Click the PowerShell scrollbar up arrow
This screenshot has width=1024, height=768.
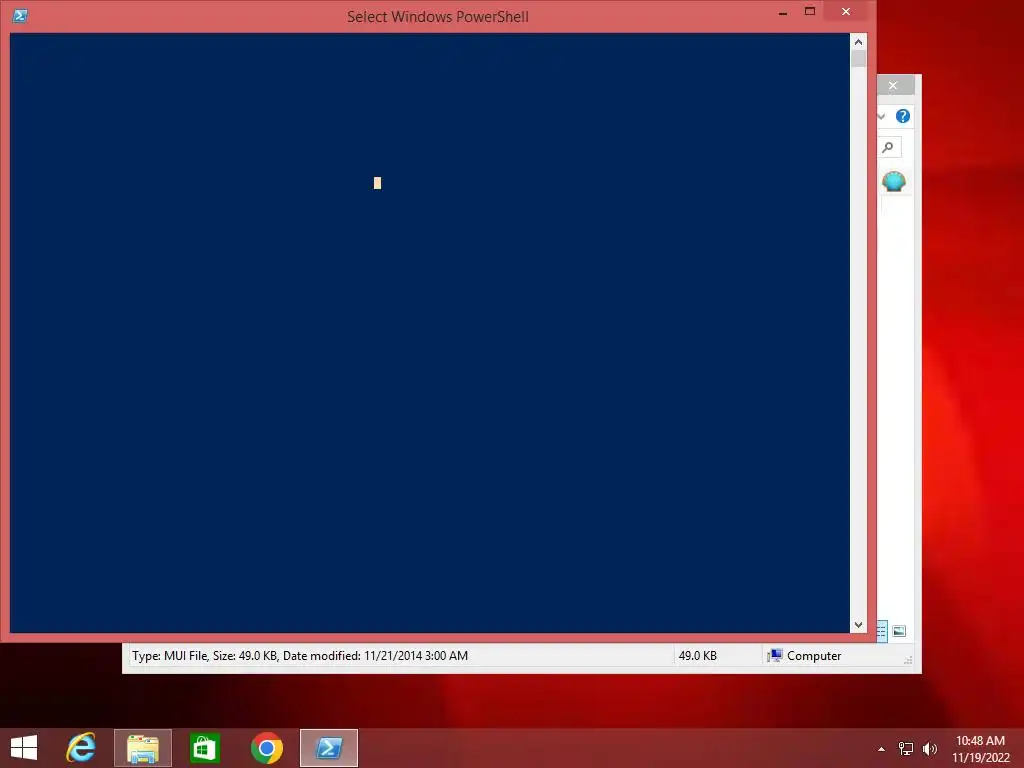(x=858, y=42)
